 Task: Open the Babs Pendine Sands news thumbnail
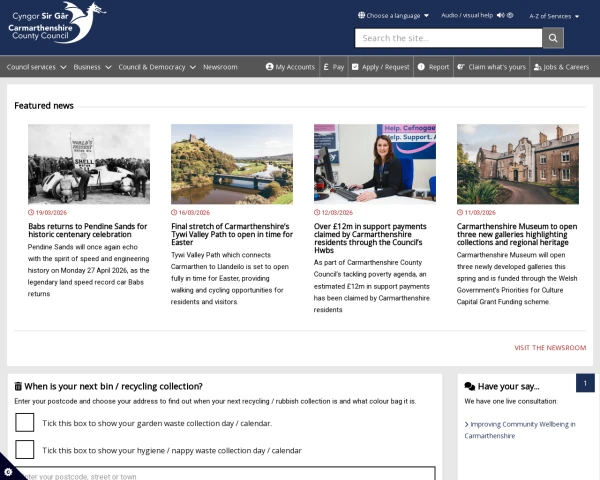pos(89,163)
